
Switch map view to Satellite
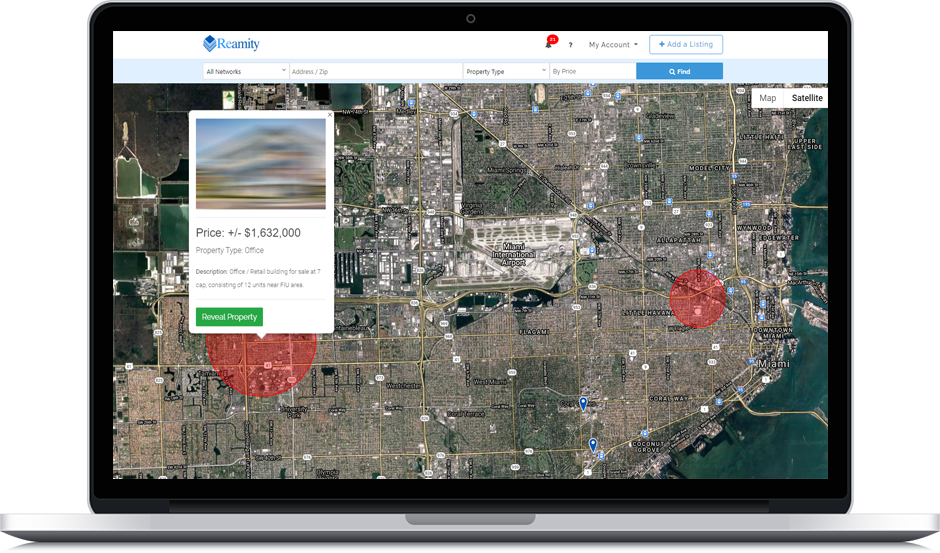806,98
